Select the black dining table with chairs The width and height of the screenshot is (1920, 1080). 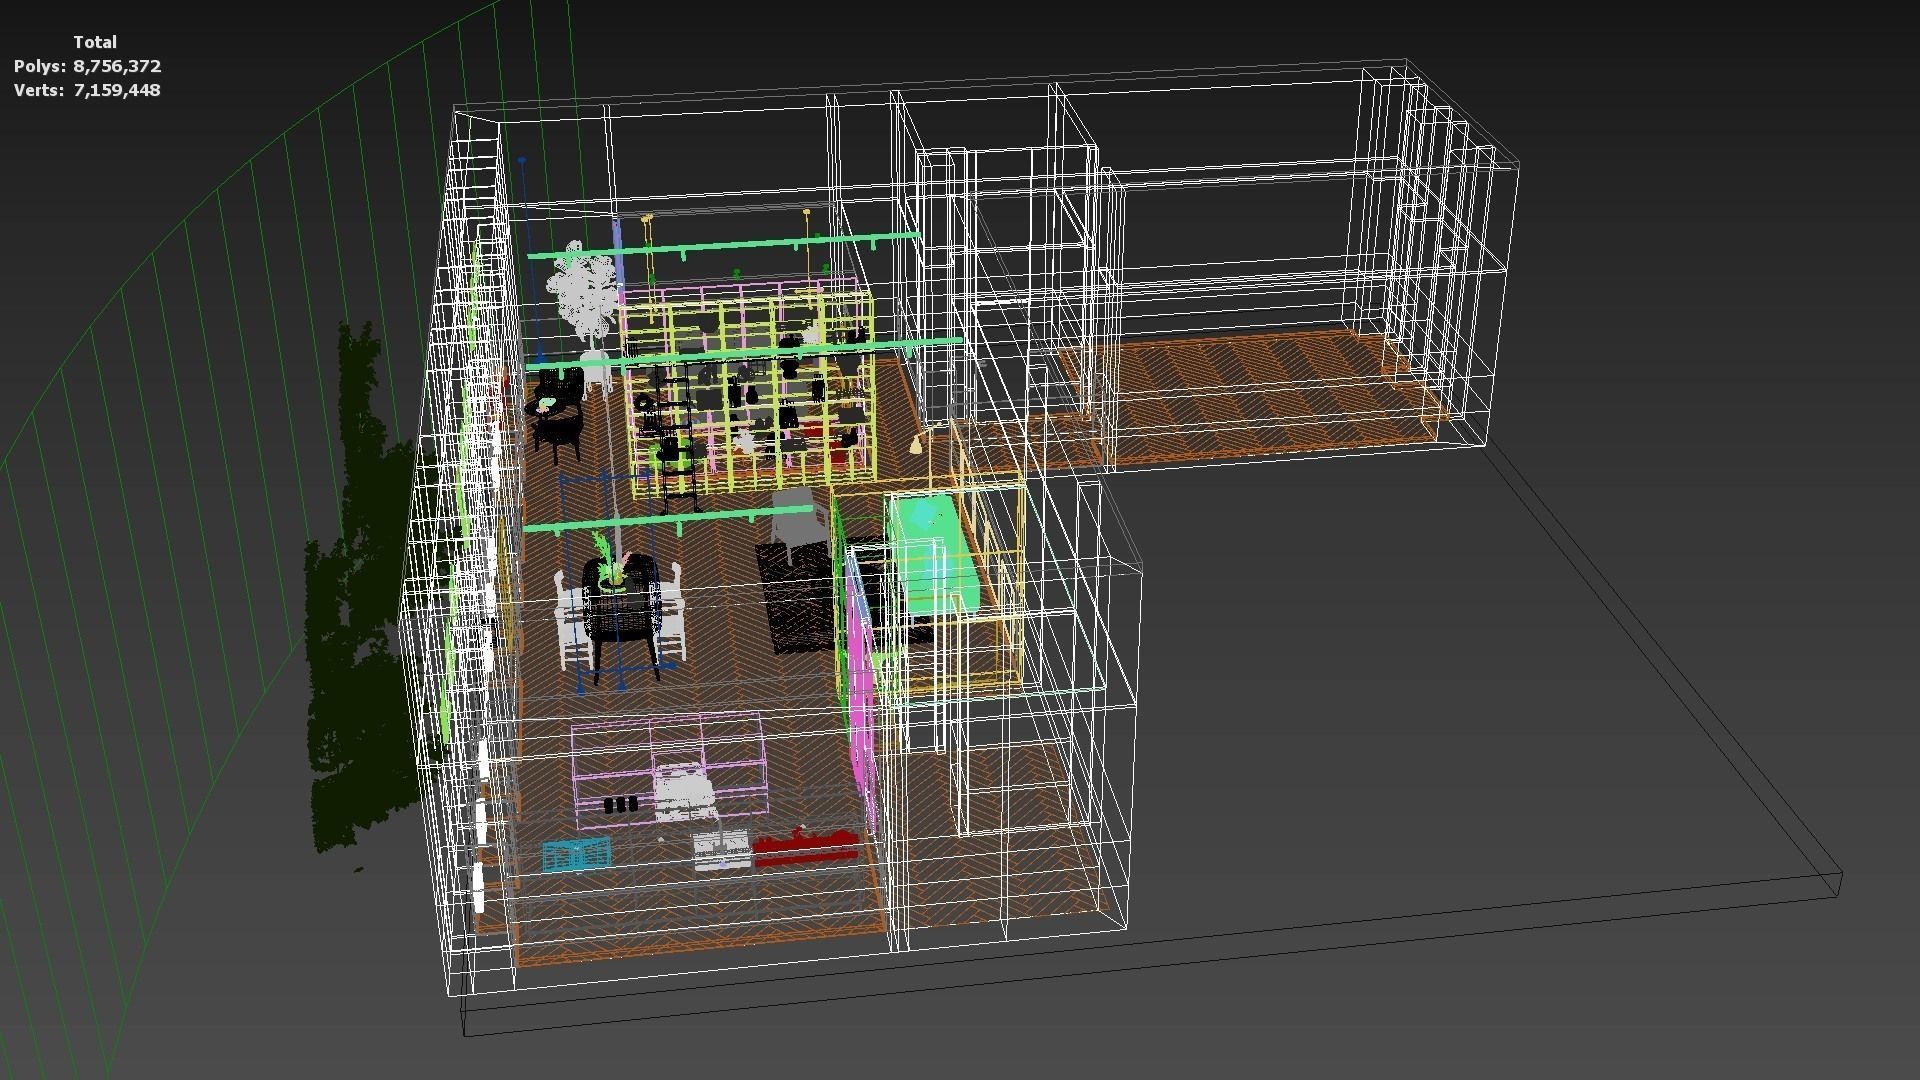pos(620,618)
